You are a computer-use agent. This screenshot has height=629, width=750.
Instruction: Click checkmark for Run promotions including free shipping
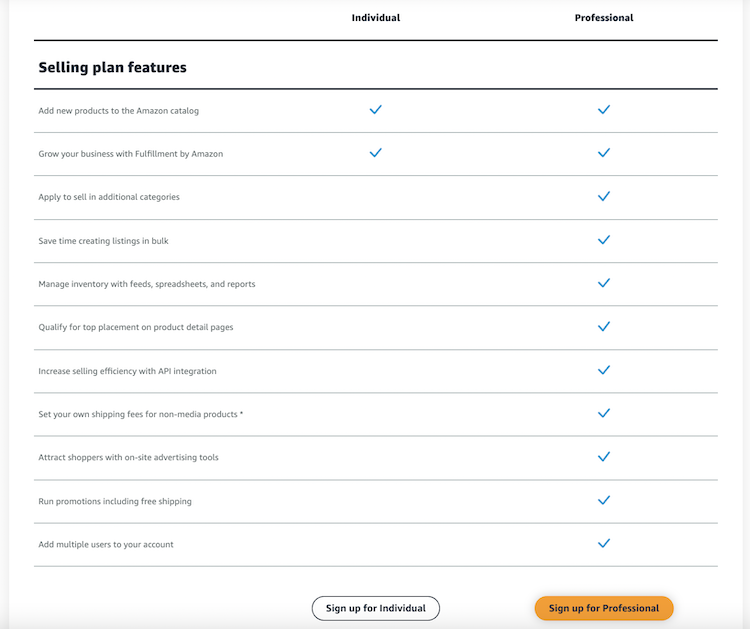coord(604,500)
